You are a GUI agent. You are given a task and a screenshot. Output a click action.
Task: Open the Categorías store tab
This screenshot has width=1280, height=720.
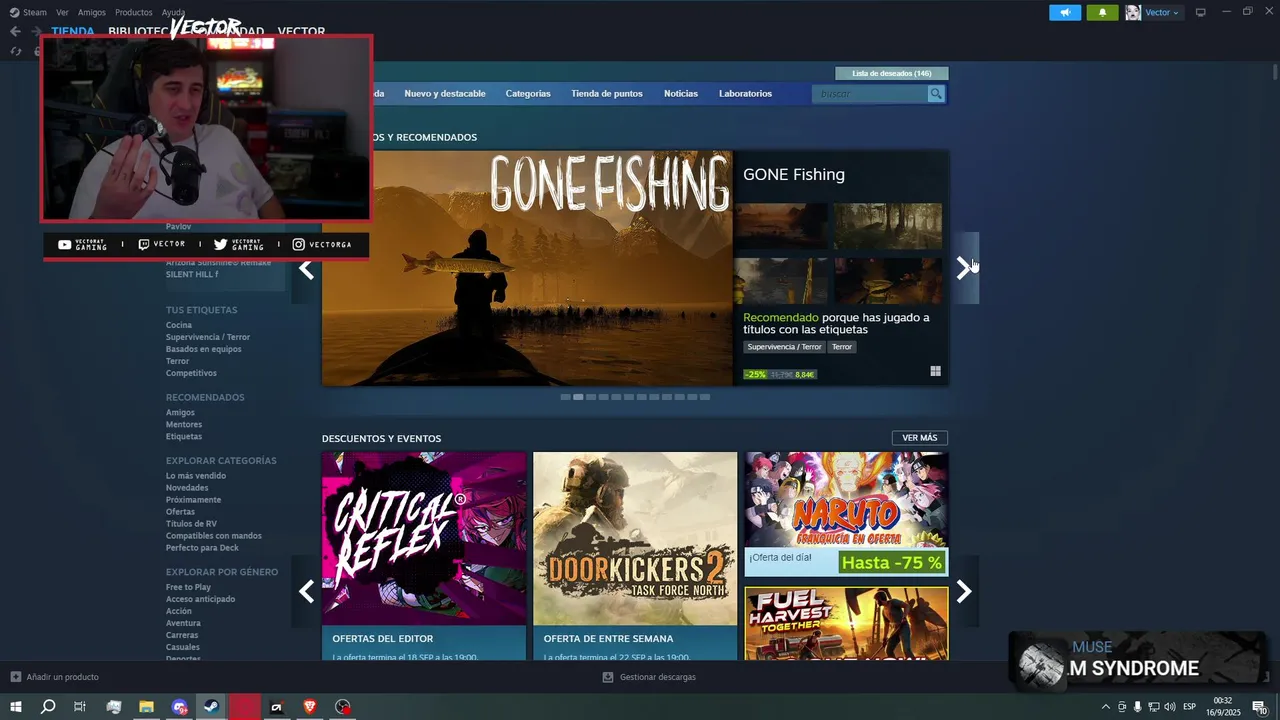point(528,94)
